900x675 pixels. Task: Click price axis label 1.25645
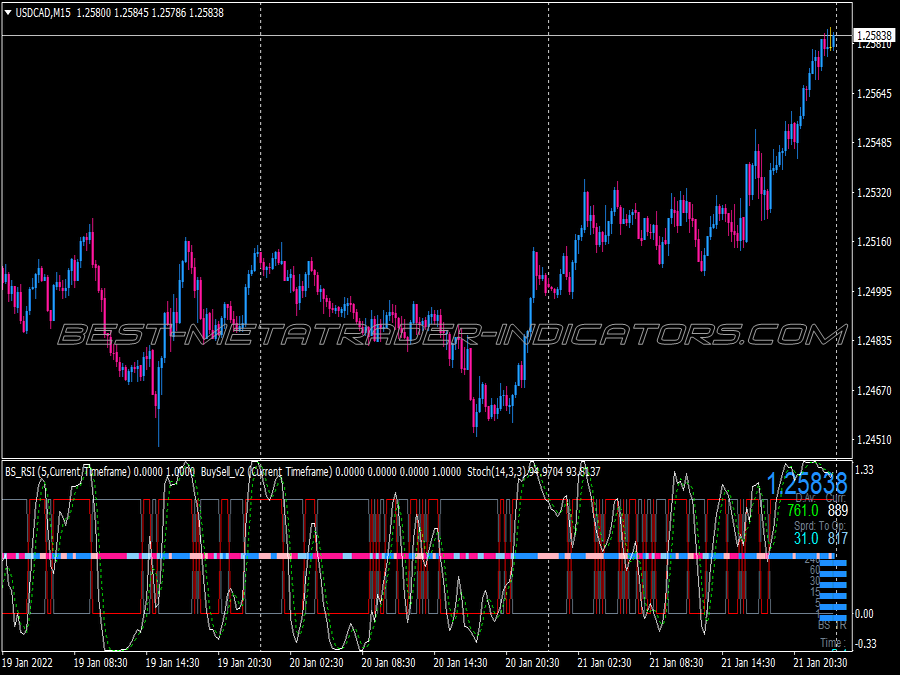pyautogui.click(x=874, y=94)
